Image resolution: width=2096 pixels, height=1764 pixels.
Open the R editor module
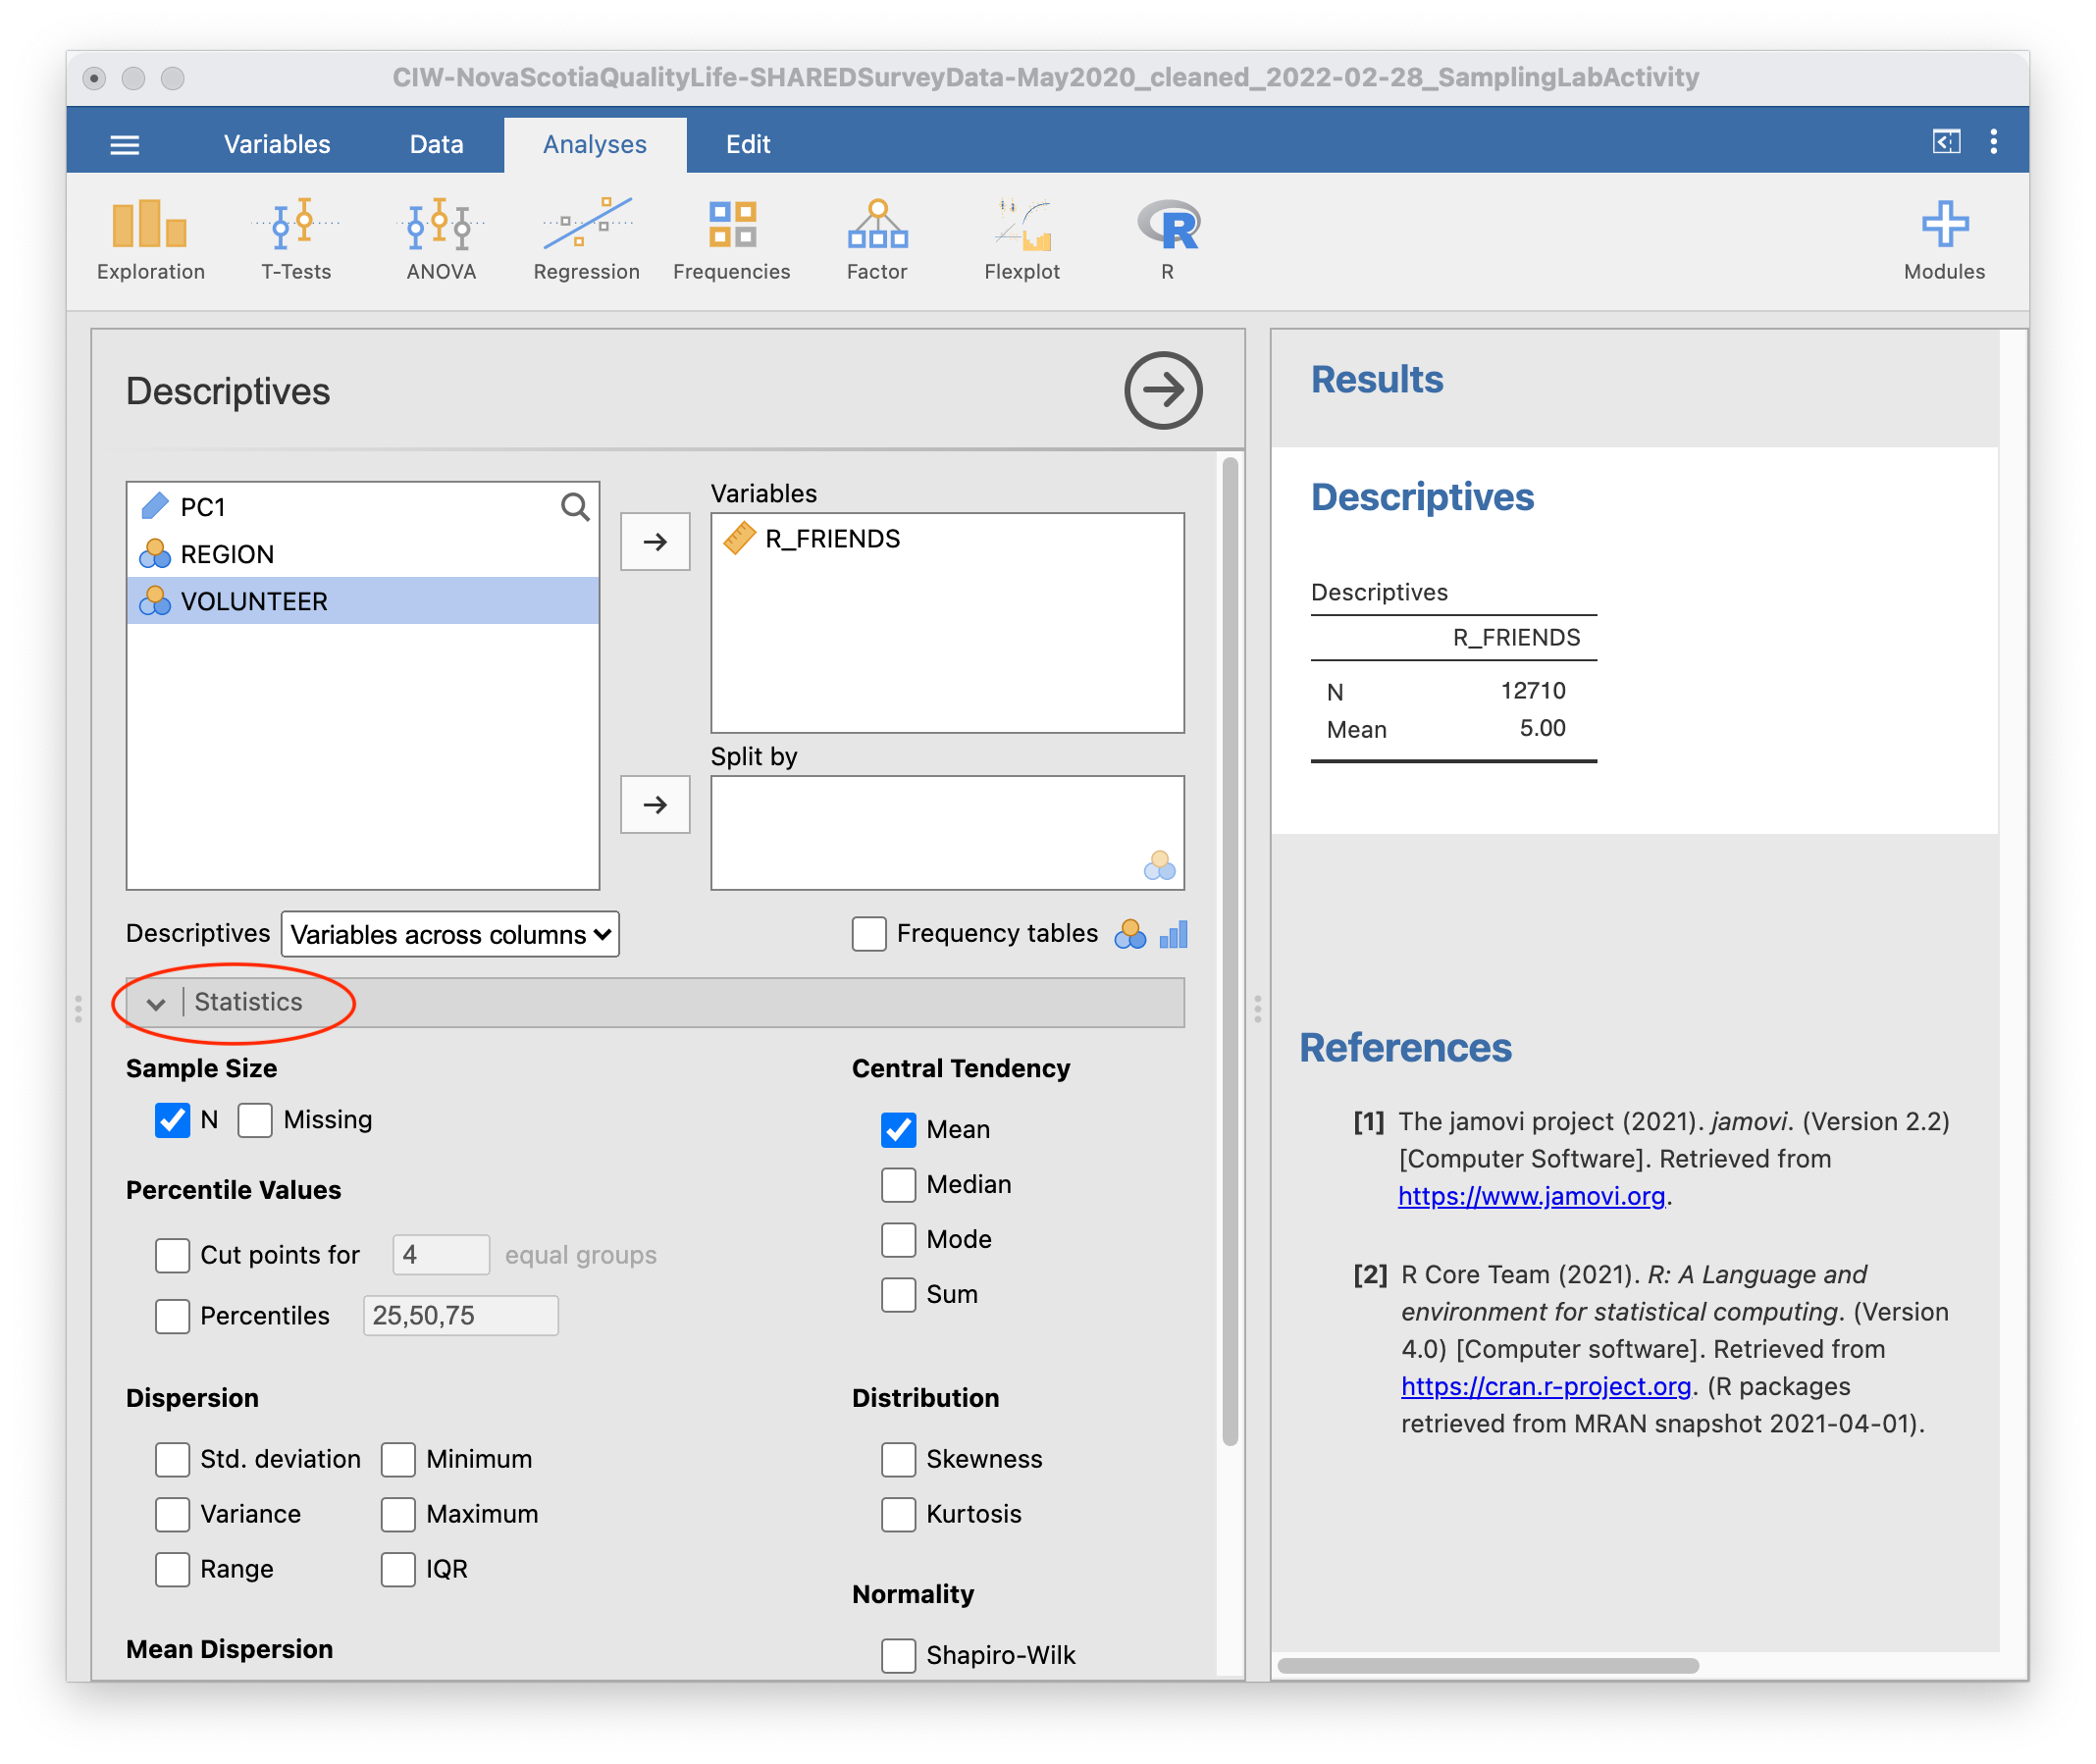1167,240
